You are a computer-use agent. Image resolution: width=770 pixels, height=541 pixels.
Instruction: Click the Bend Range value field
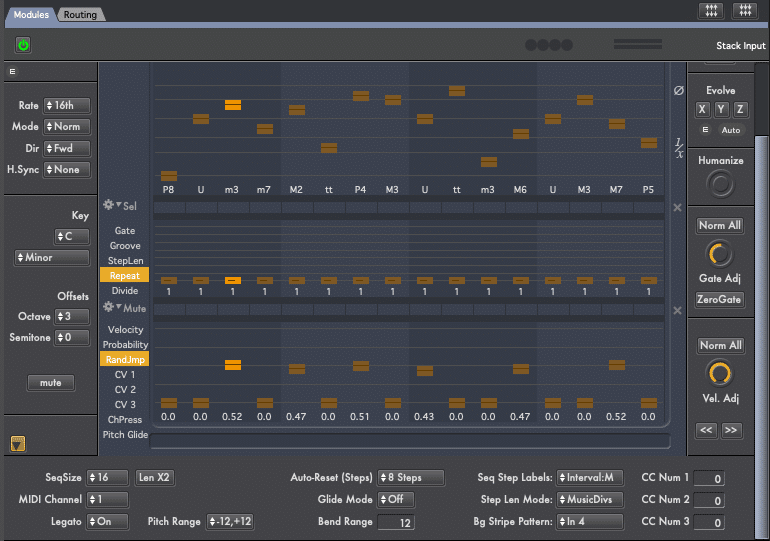pos(396,522)
